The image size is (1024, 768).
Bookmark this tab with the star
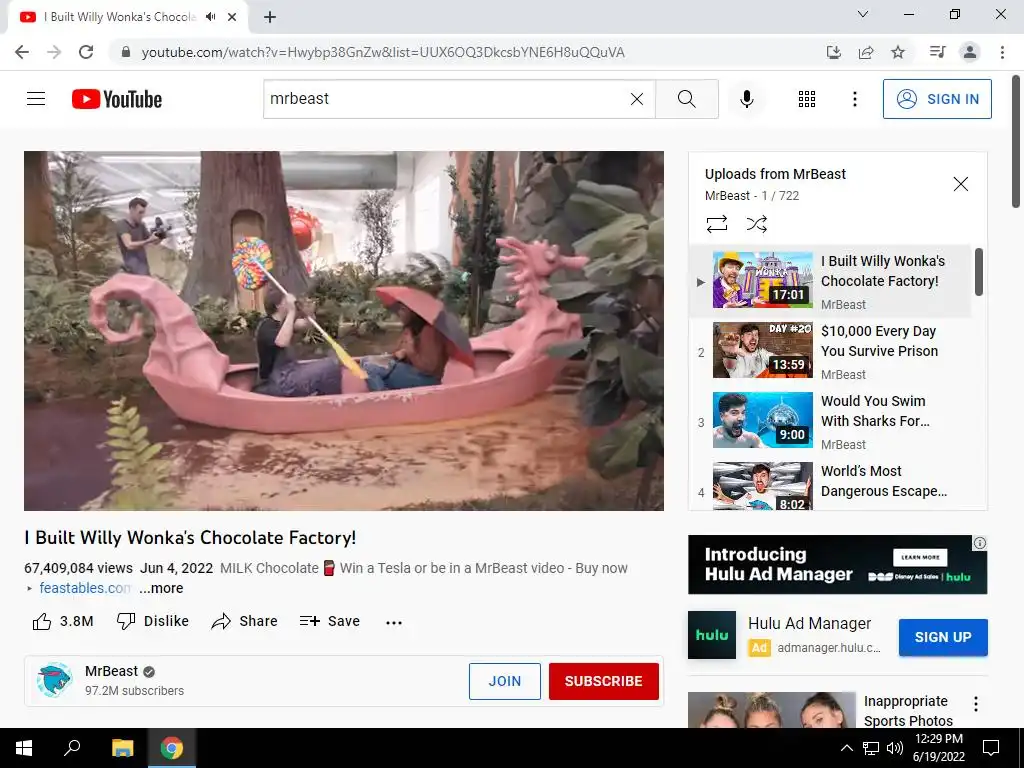point(898,52)
